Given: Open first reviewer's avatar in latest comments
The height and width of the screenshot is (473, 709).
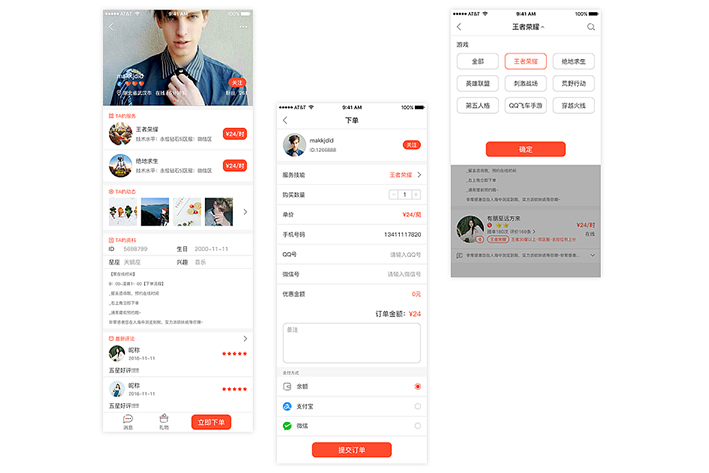Looking at the screenshot, I should click(117, 353).
